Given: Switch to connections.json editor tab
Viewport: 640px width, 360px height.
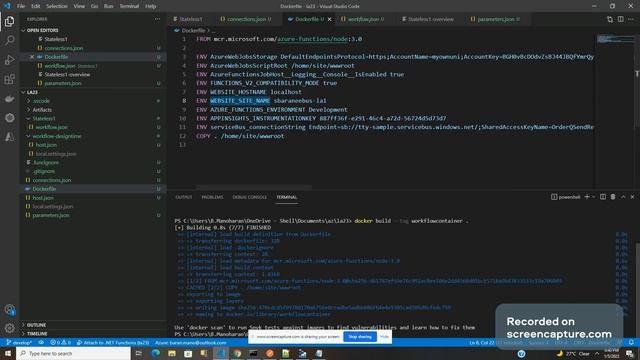Looking at the screenshot, I should tap(246, 19).
